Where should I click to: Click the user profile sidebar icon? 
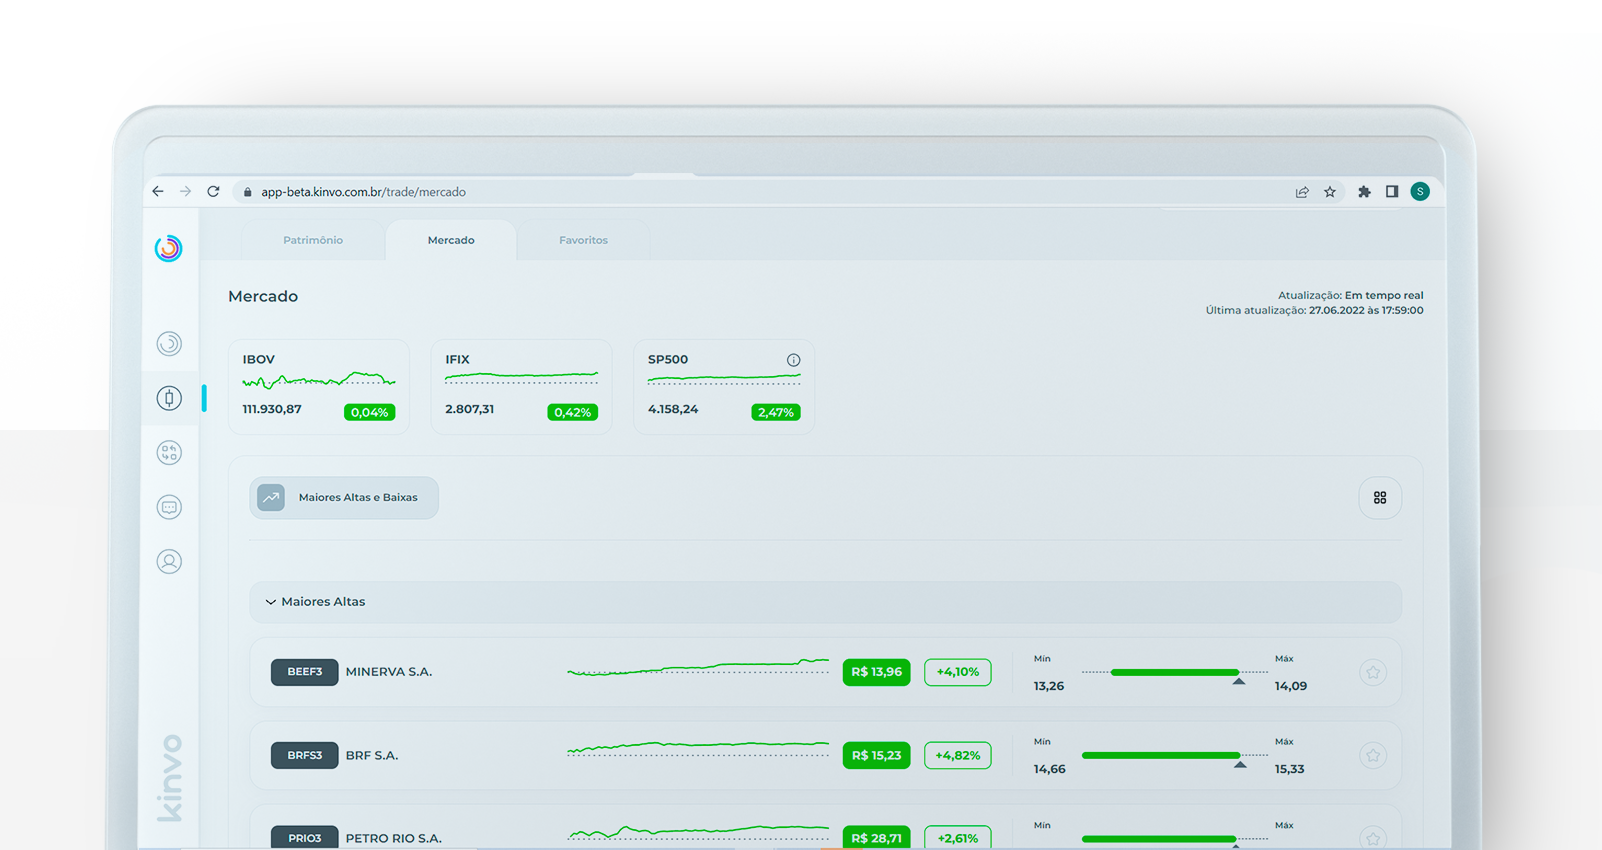(x=169, y=561)
